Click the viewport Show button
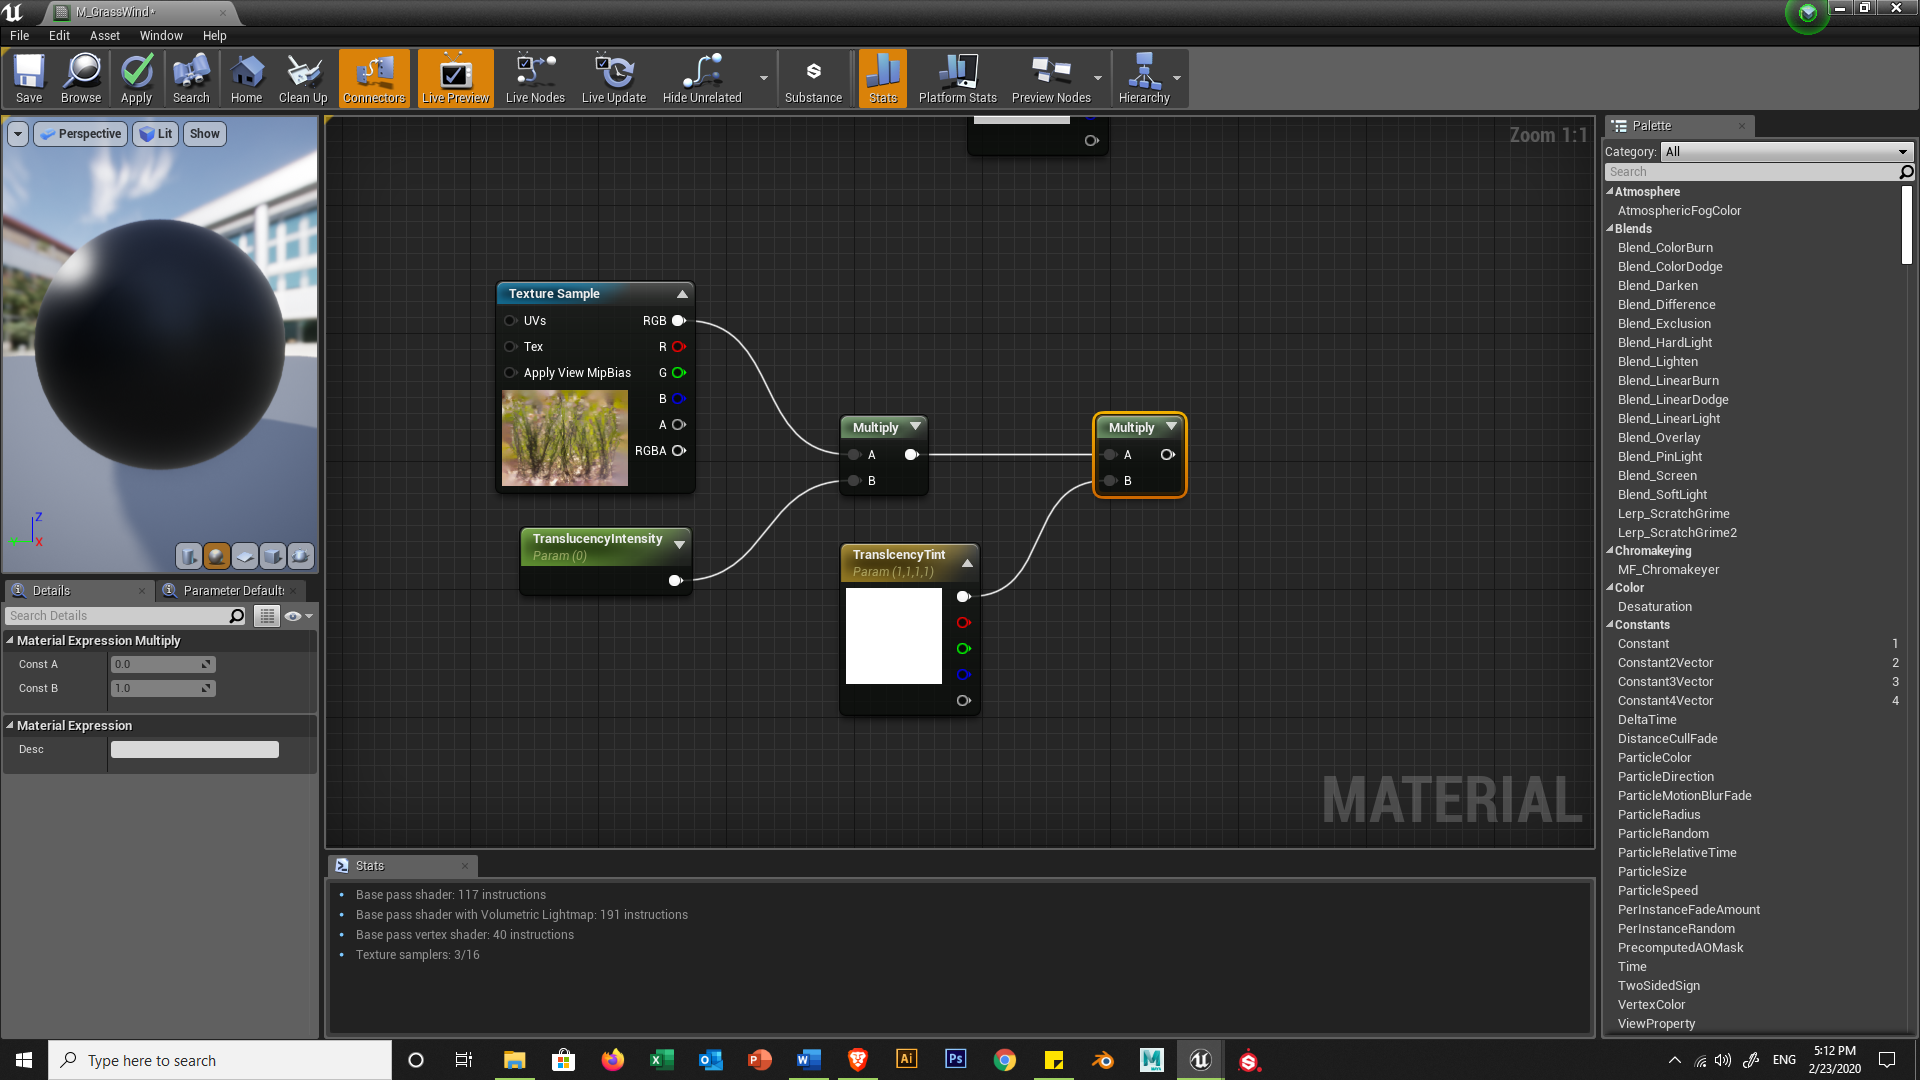1920x1080 pixels. tap(204, 134)
